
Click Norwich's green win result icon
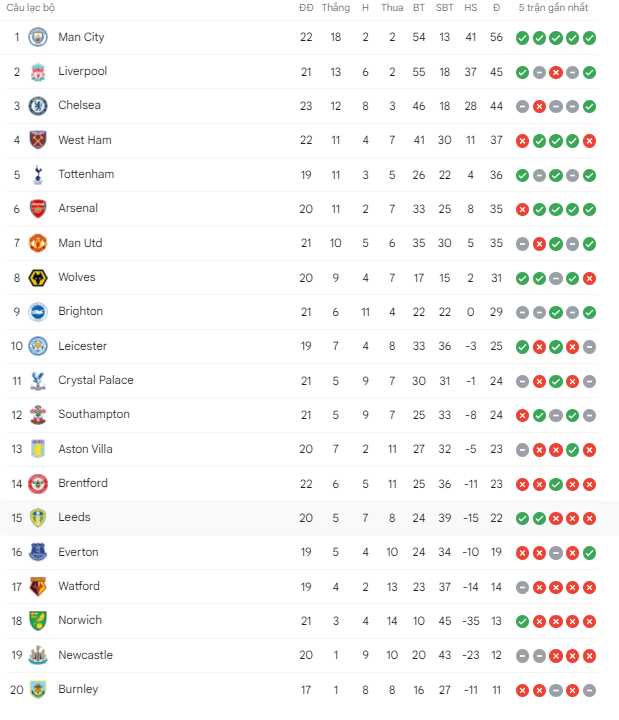(x=522, y=622)
